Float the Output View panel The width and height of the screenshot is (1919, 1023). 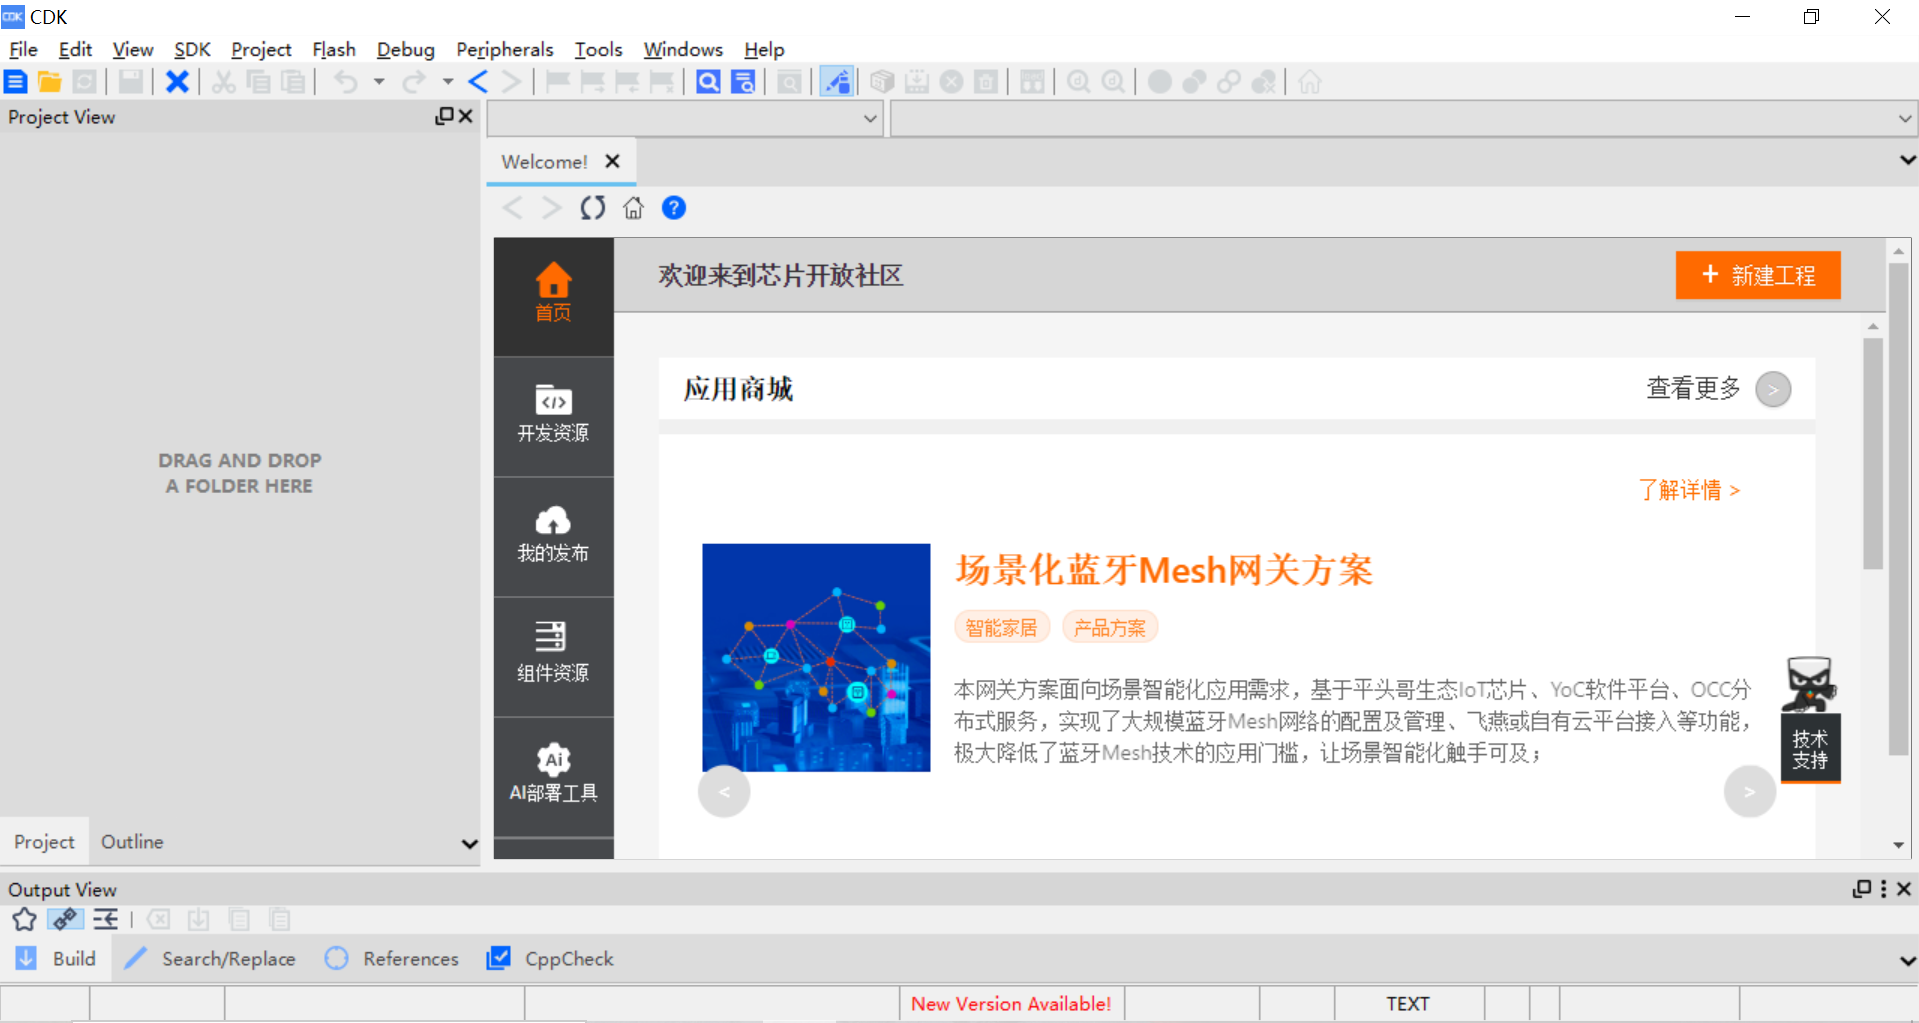pyautogui.click(x=1862, y=889)
